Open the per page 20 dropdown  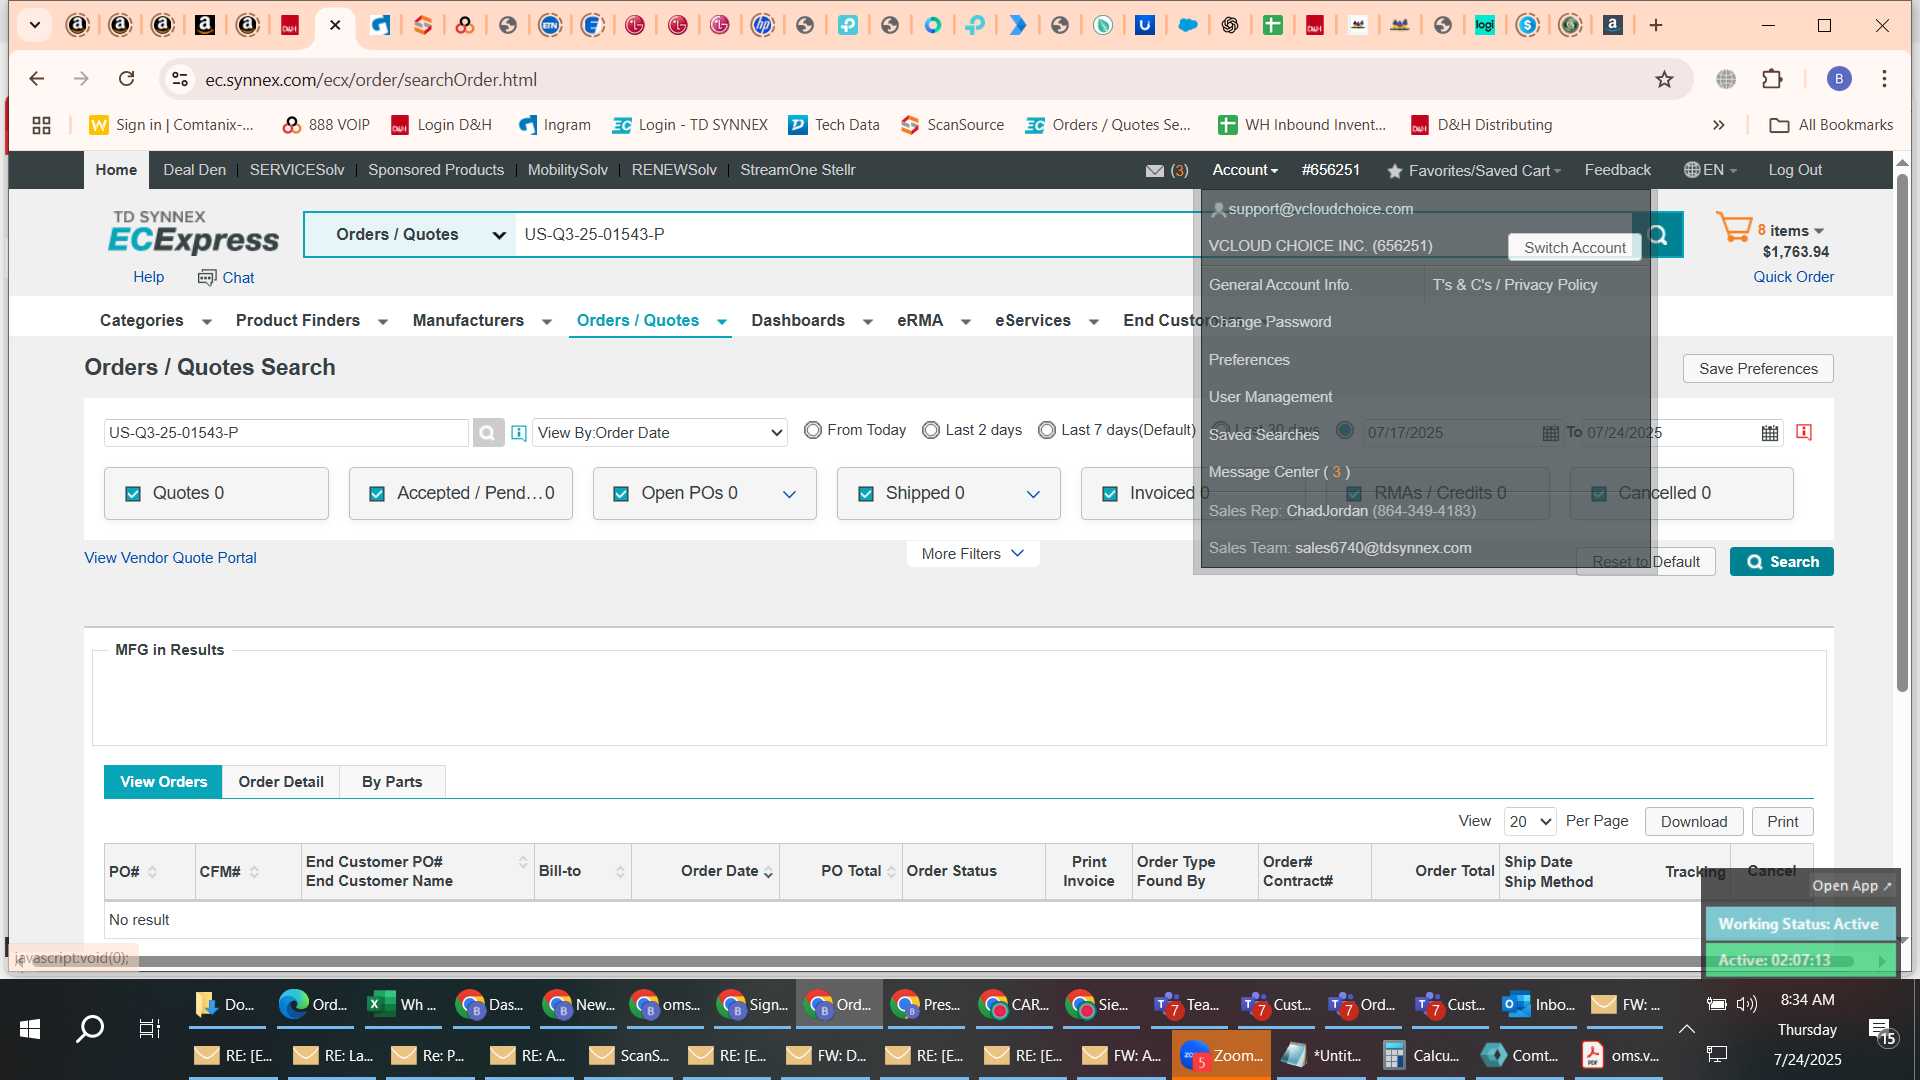(1530, 822)
